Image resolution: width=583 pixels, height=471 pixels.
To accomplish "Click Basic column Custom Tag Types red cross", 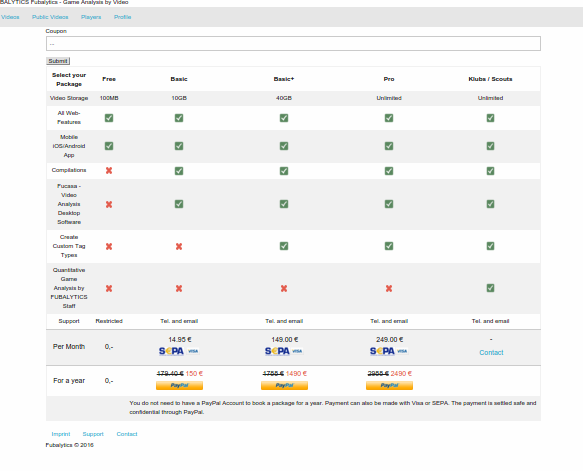I will [179, 246].
